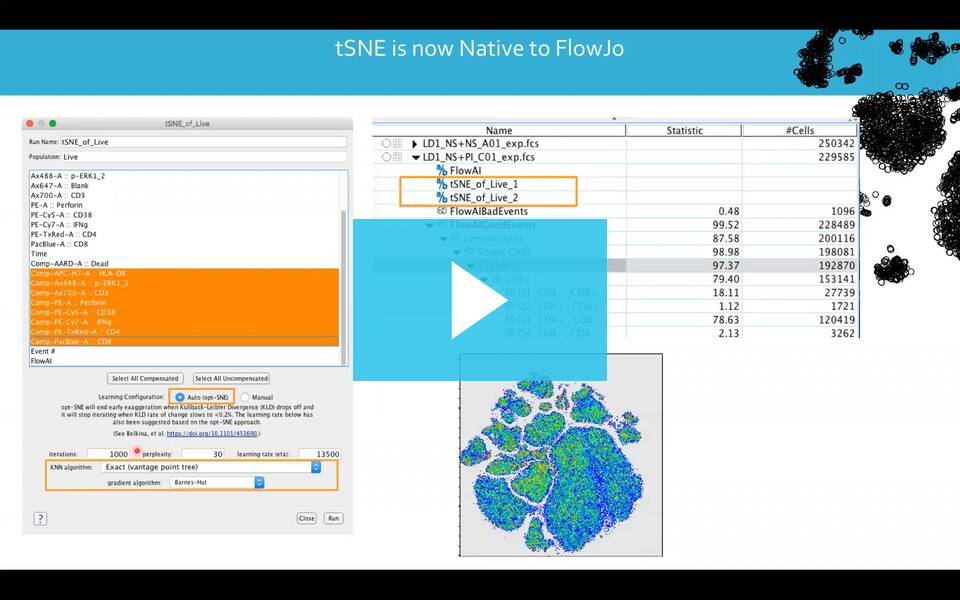Toggle the circle next to LD1_NS+NS_A01_exp.fcs
Viewport: 960px width, 600px height.
[386, 143]
